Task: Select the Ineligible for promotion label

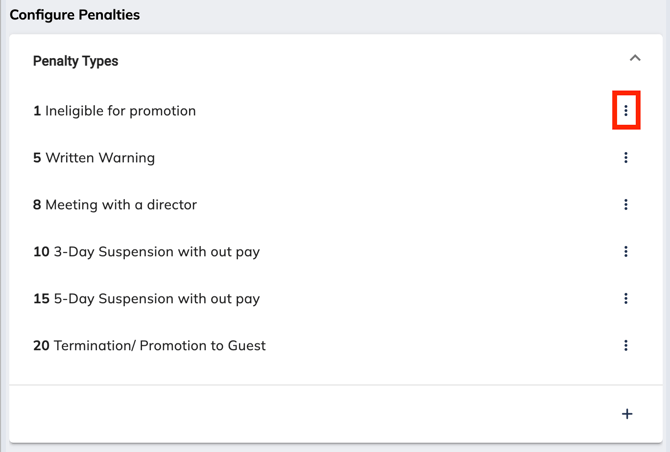Action: coord(120,111)
